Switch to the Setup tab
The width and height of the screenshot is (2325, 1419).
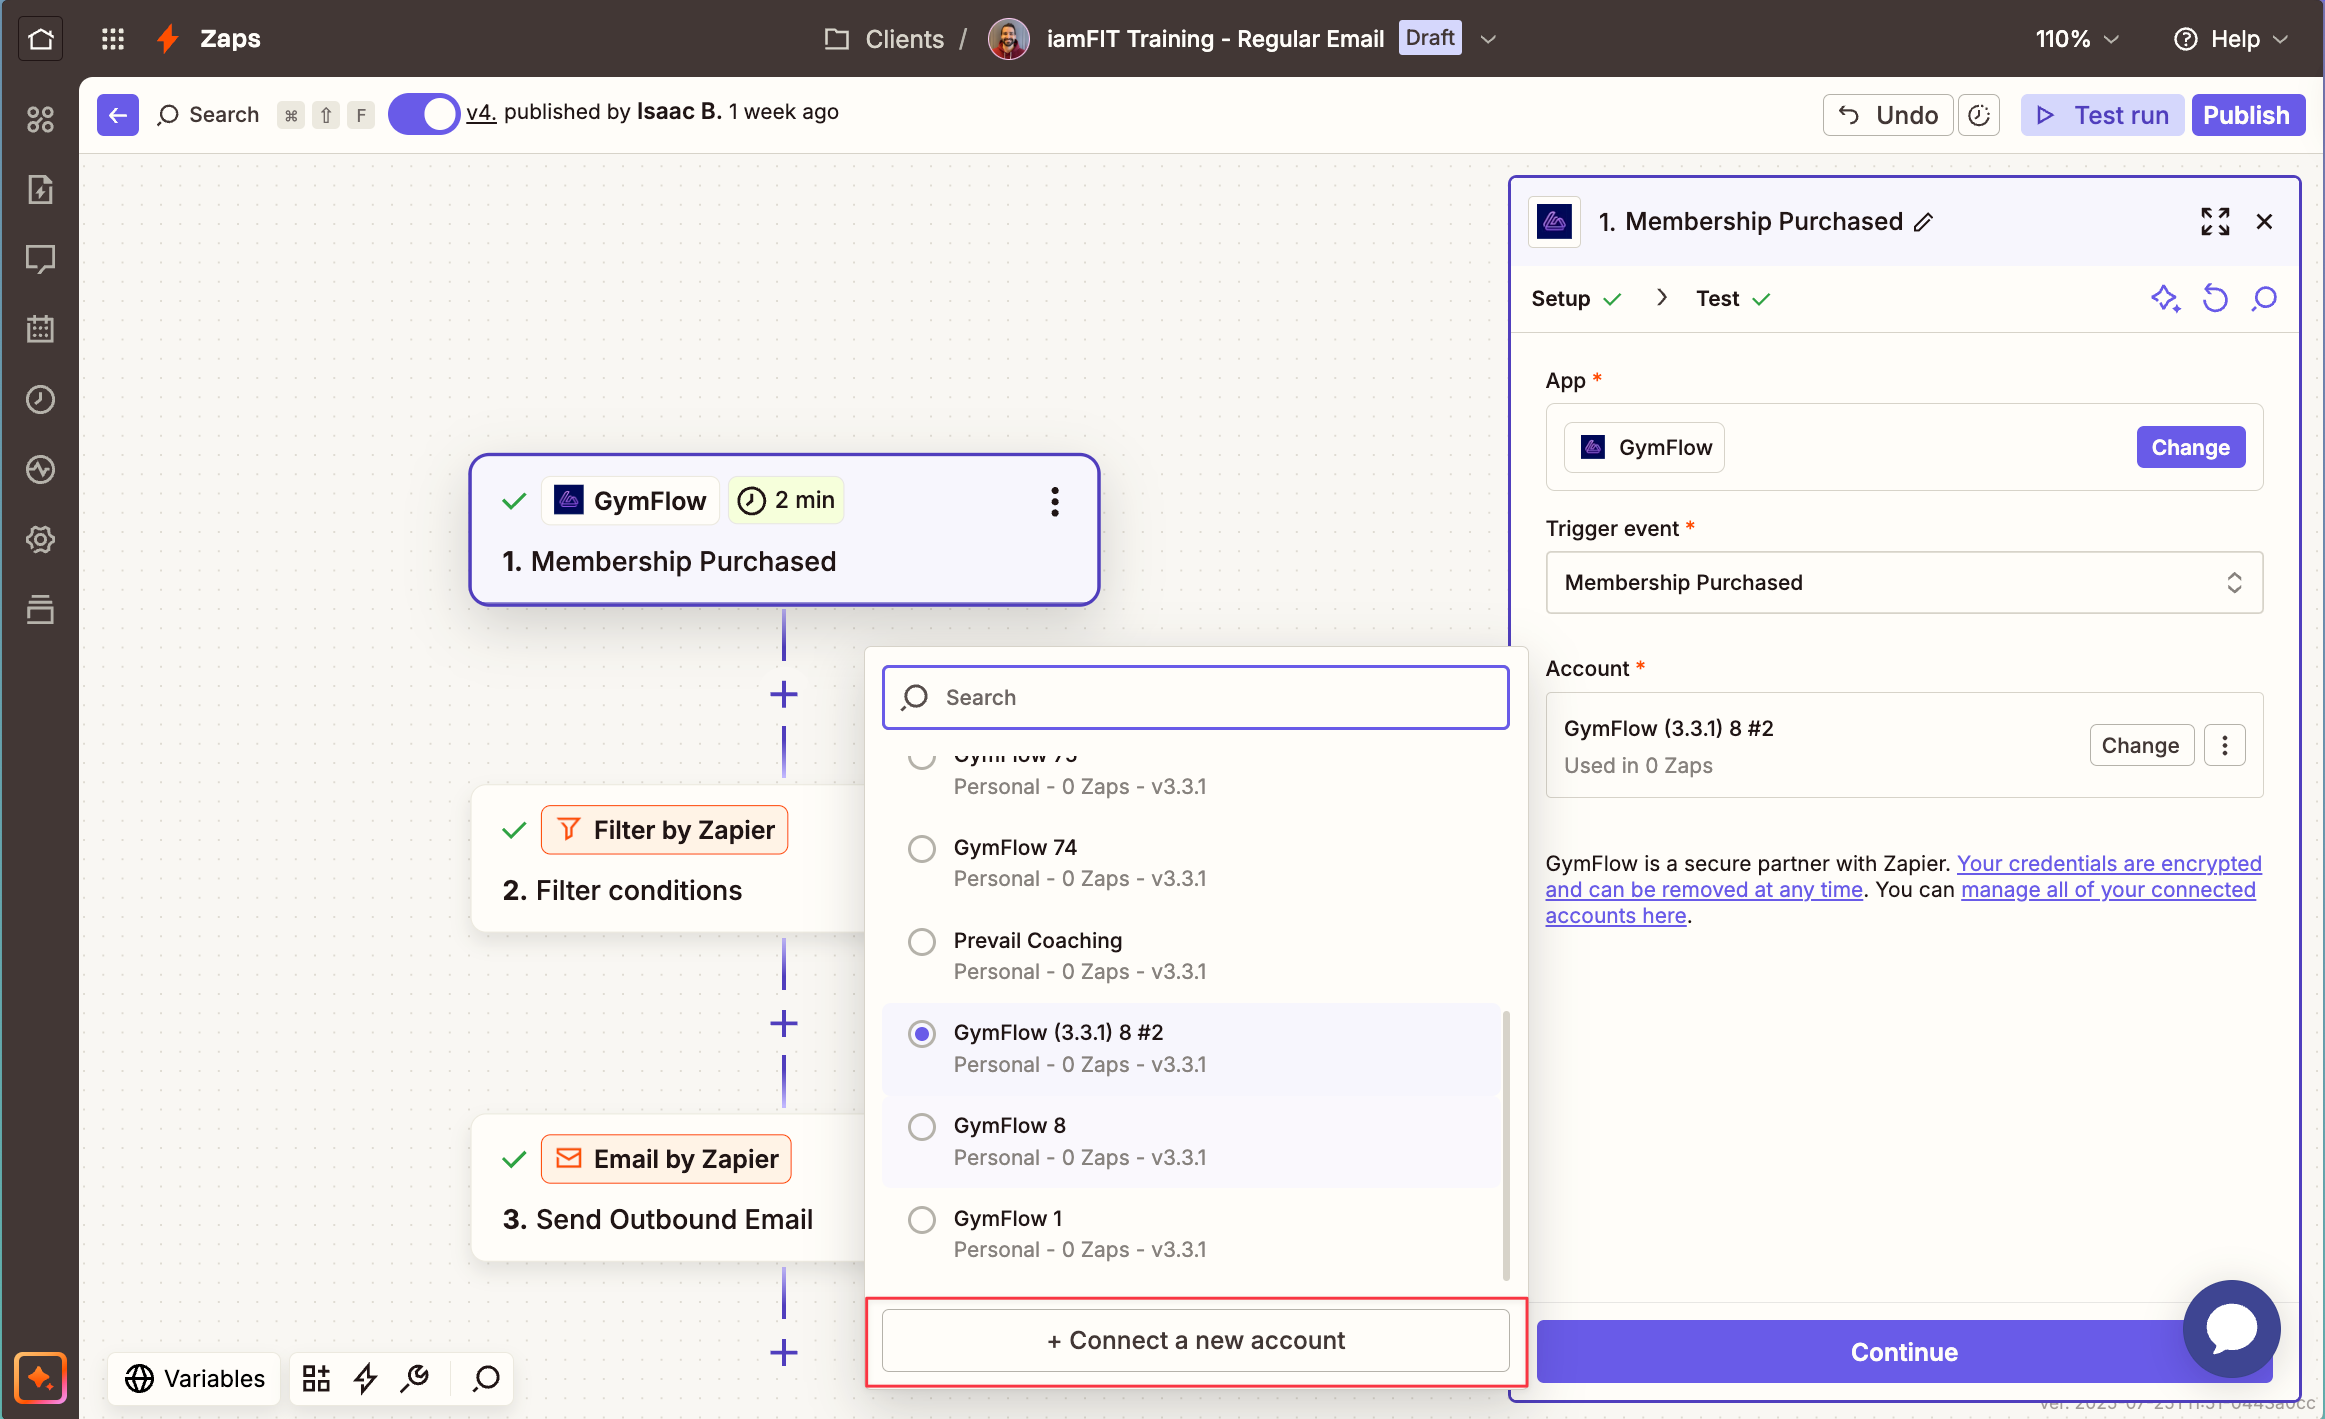tap(1576, 299)
